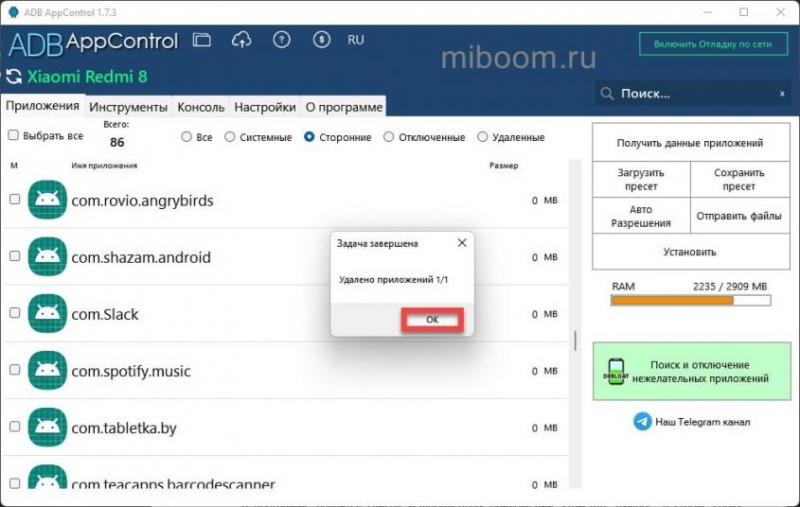This screenshot has height=507, width=800.
Task: Select the Удаленные radio filter
Action: click(x=483, y=137)
